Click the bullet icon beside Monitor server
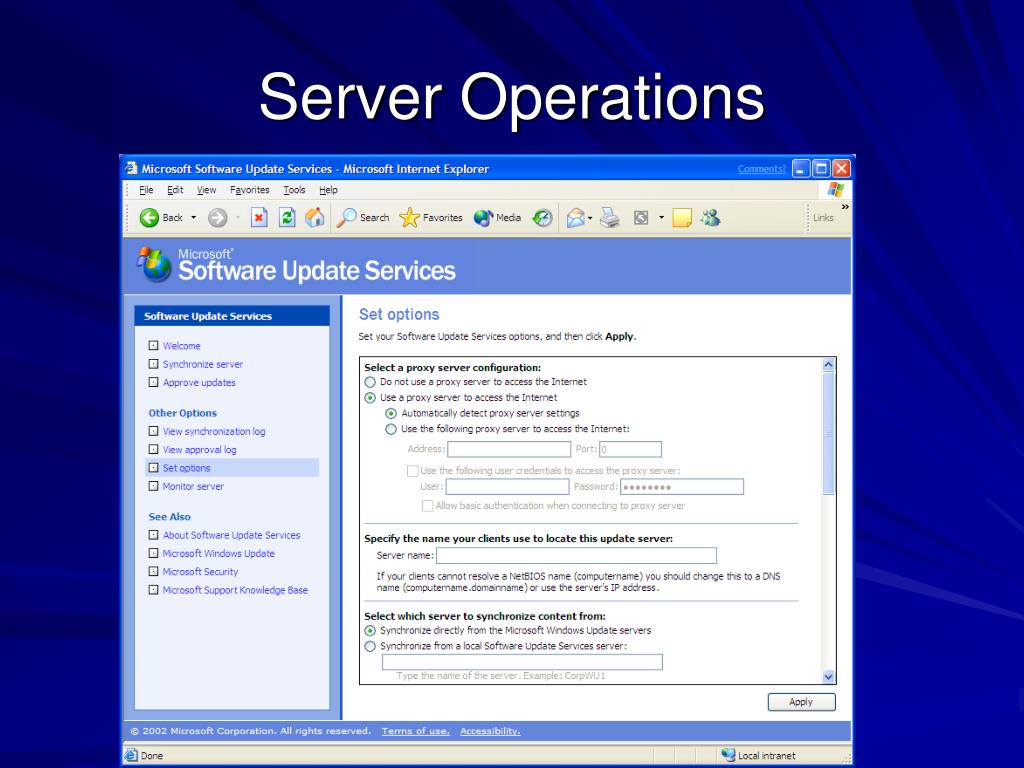The image size is (1024, 768). pyautogui.click(x=153, y=486)
